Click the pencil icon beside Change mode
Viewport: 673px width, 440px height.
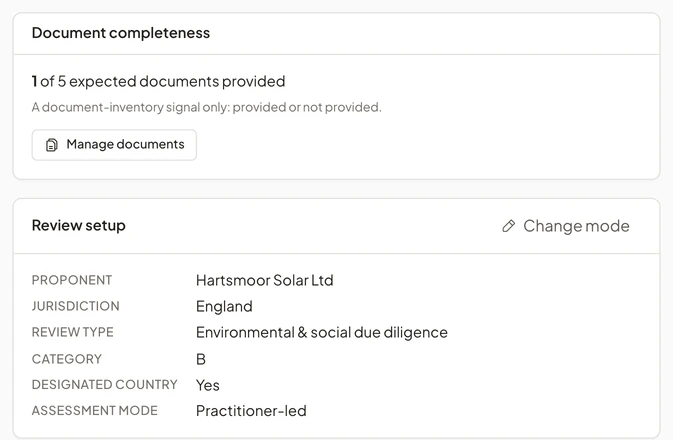coord(509,226)
